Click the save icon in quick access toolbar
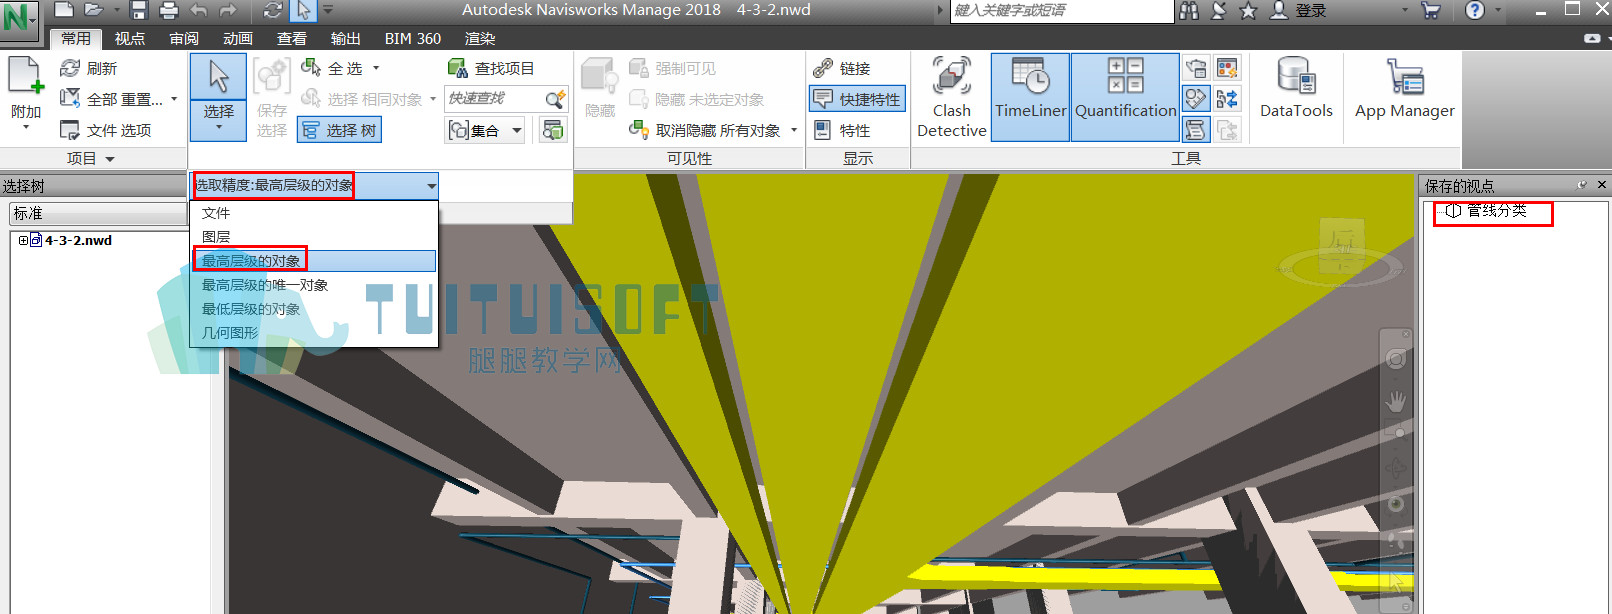 pos(139,10)
